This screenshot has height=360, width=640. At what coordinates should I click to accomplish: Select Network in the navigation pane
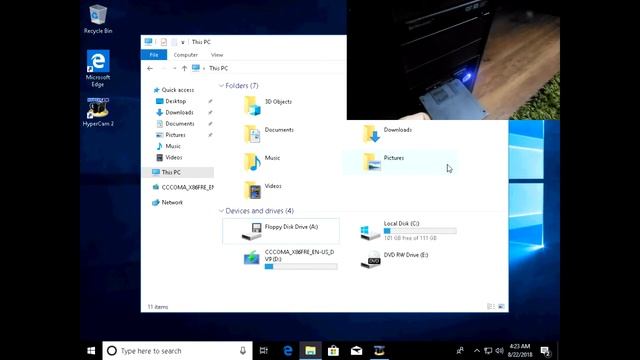click(172, 202)
